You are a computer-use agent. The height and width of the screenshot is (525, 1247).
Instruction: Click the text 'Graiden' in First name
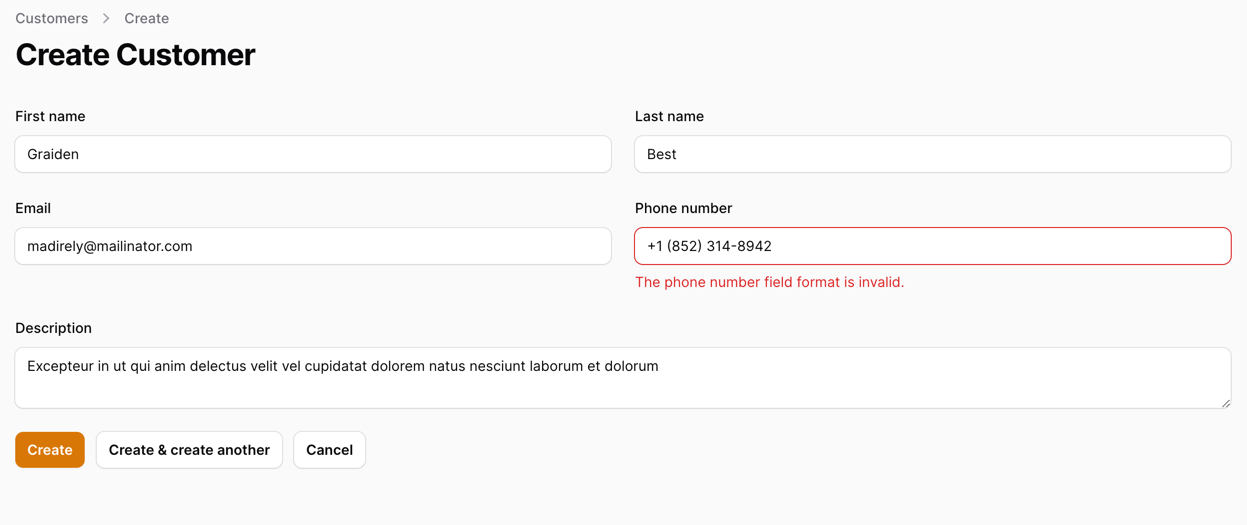click(53, 154)
